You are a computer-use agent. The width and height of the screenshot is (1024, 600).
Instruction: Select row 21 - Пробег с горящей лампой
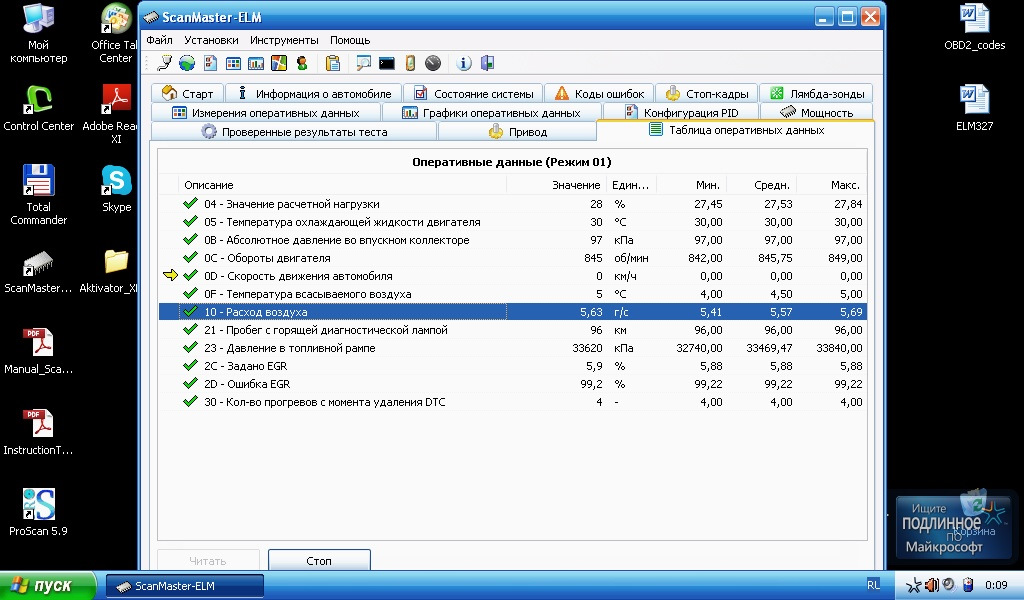pyautogui.click(x=513, y=330)
